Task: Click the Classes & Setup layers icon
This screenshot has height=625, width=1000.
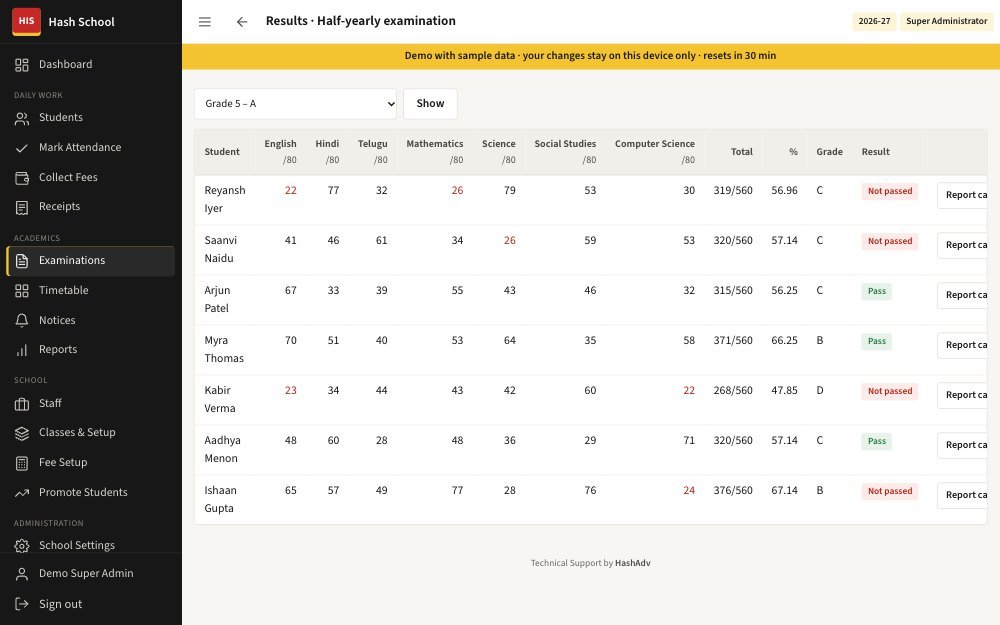Action: click(22, 433)
